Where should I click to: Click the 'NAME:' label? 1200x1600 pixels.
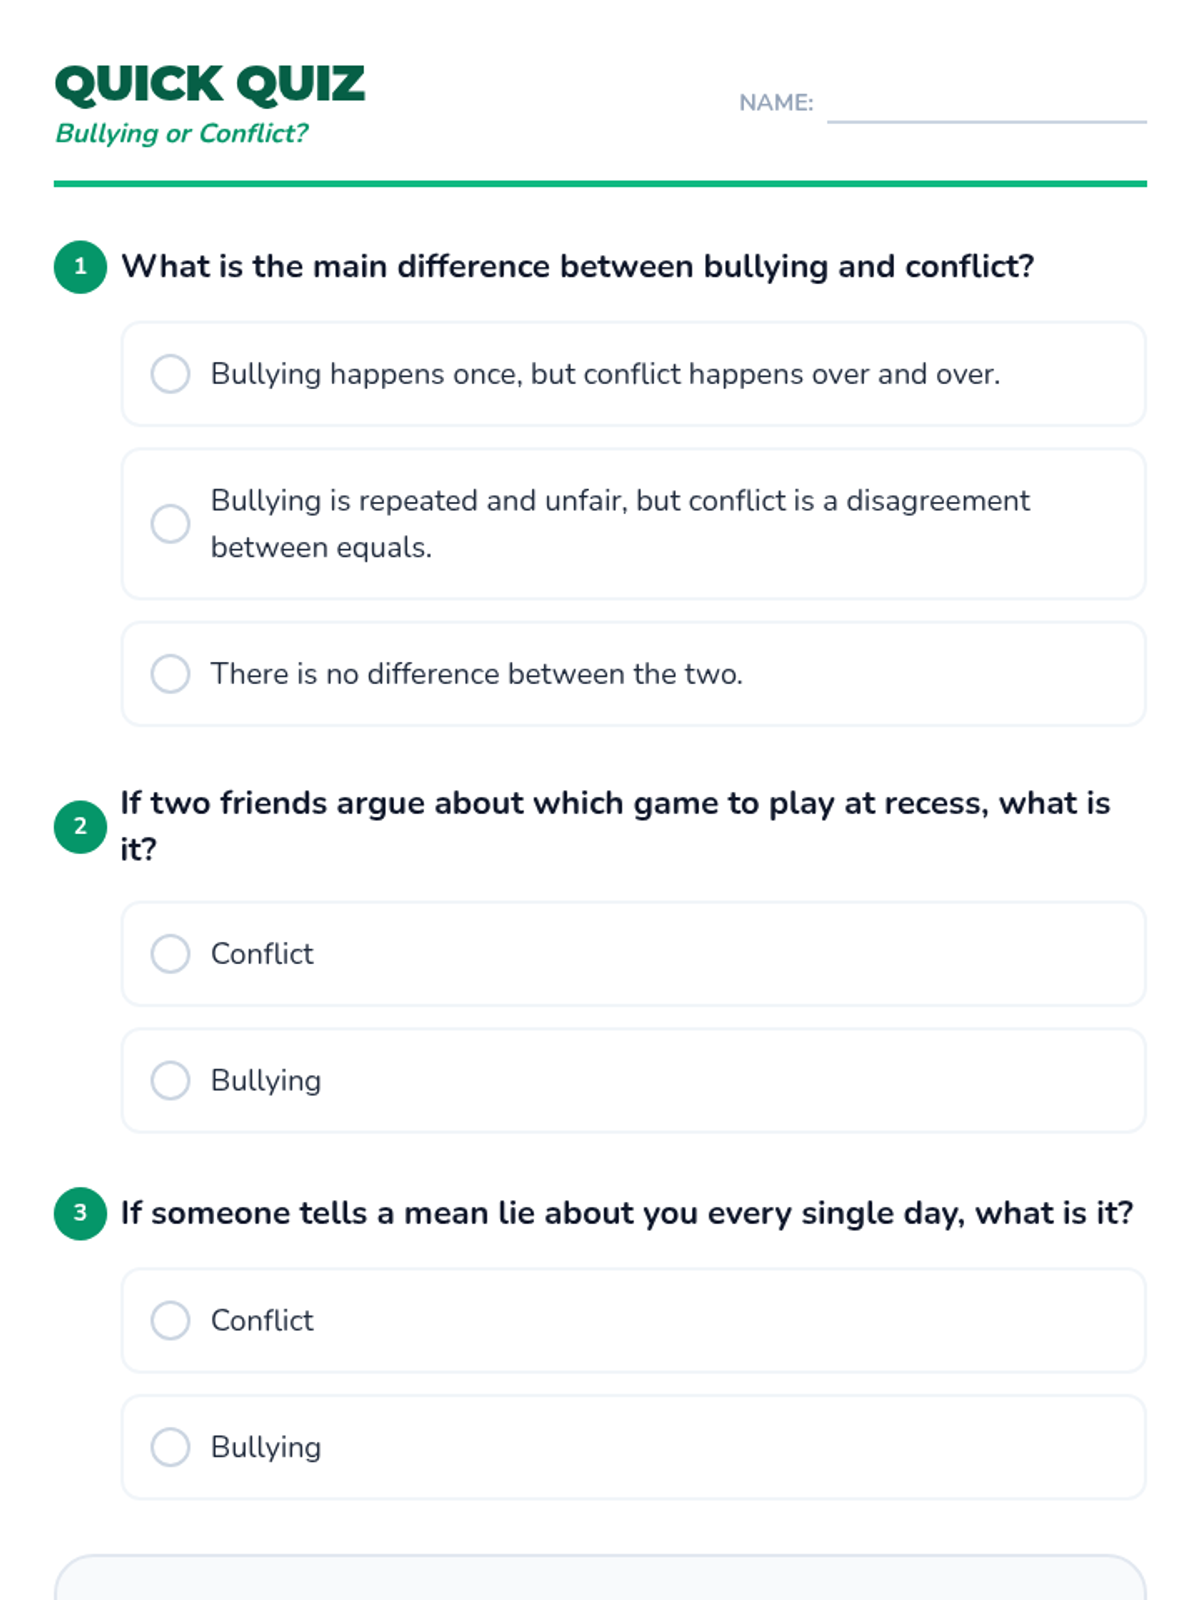coord(776,103)
